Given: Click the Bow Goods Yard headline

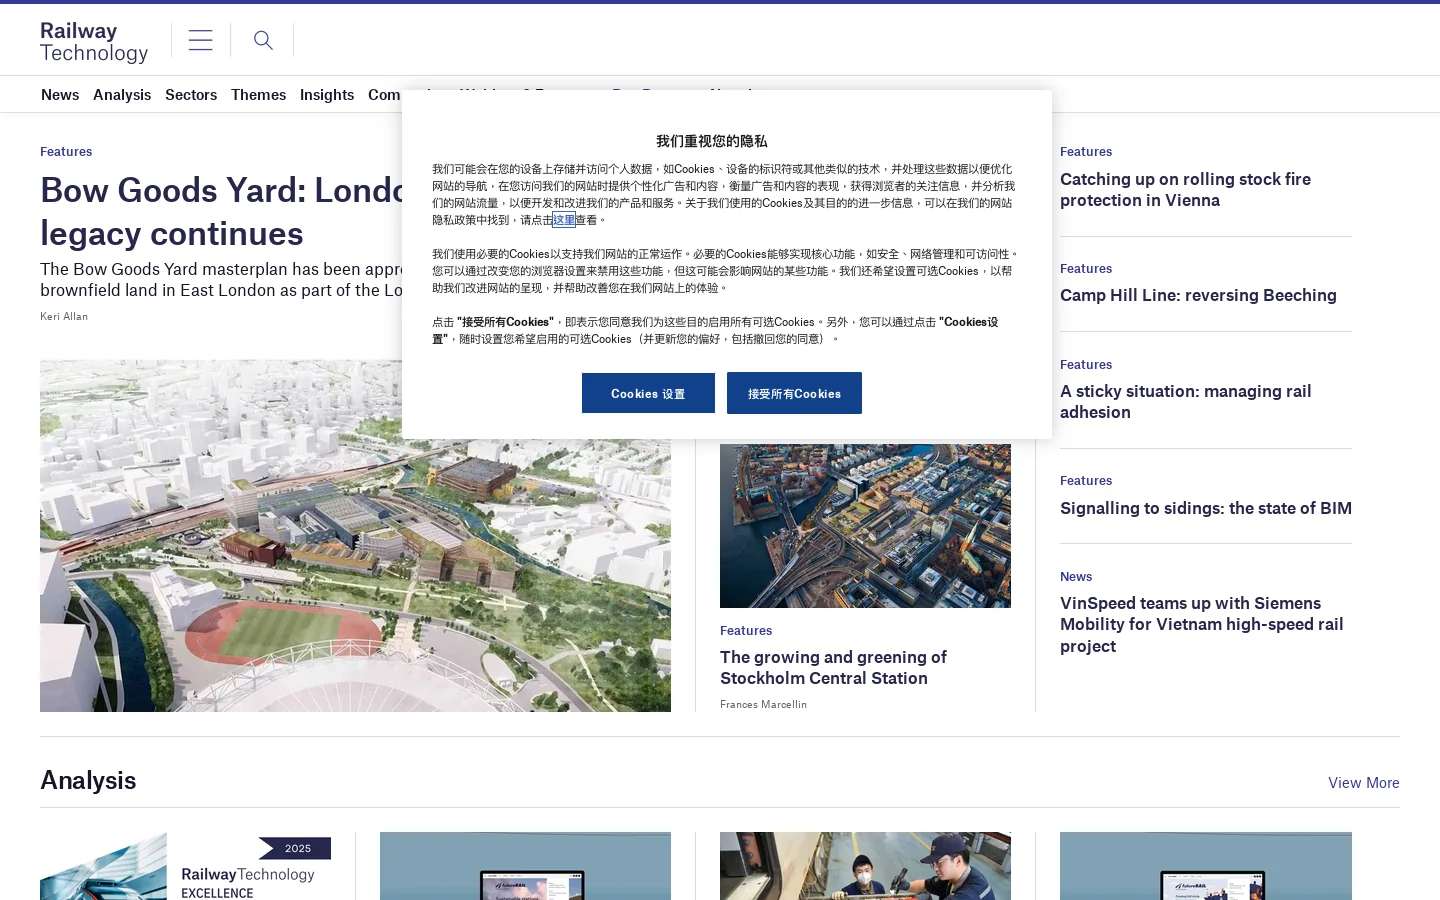Looking at the screenshot, I should pyautogui.click(x=222, y=211).
